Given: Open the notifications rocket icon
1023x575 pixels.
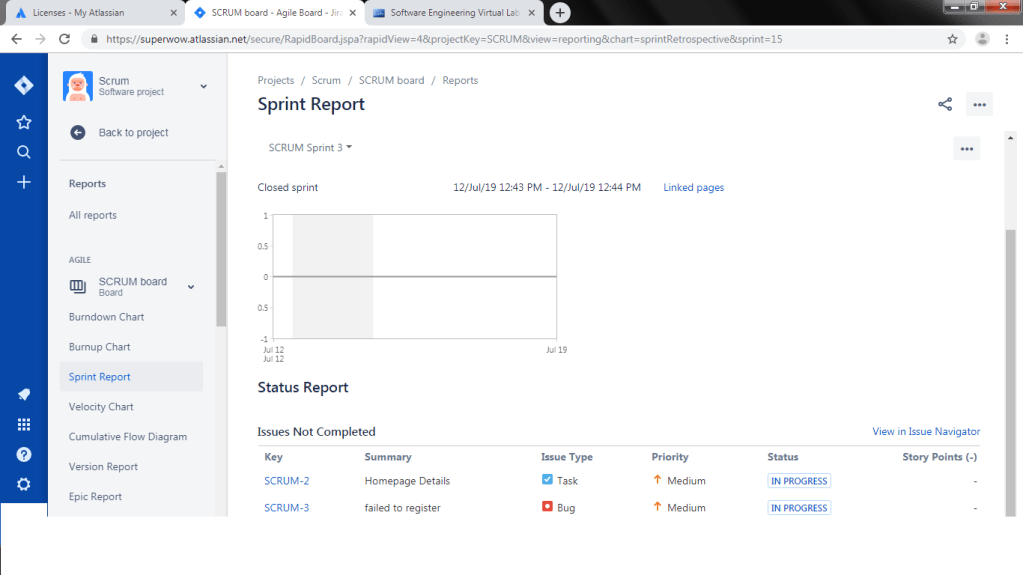Looking at the screenshot, I should pos(24,394).
